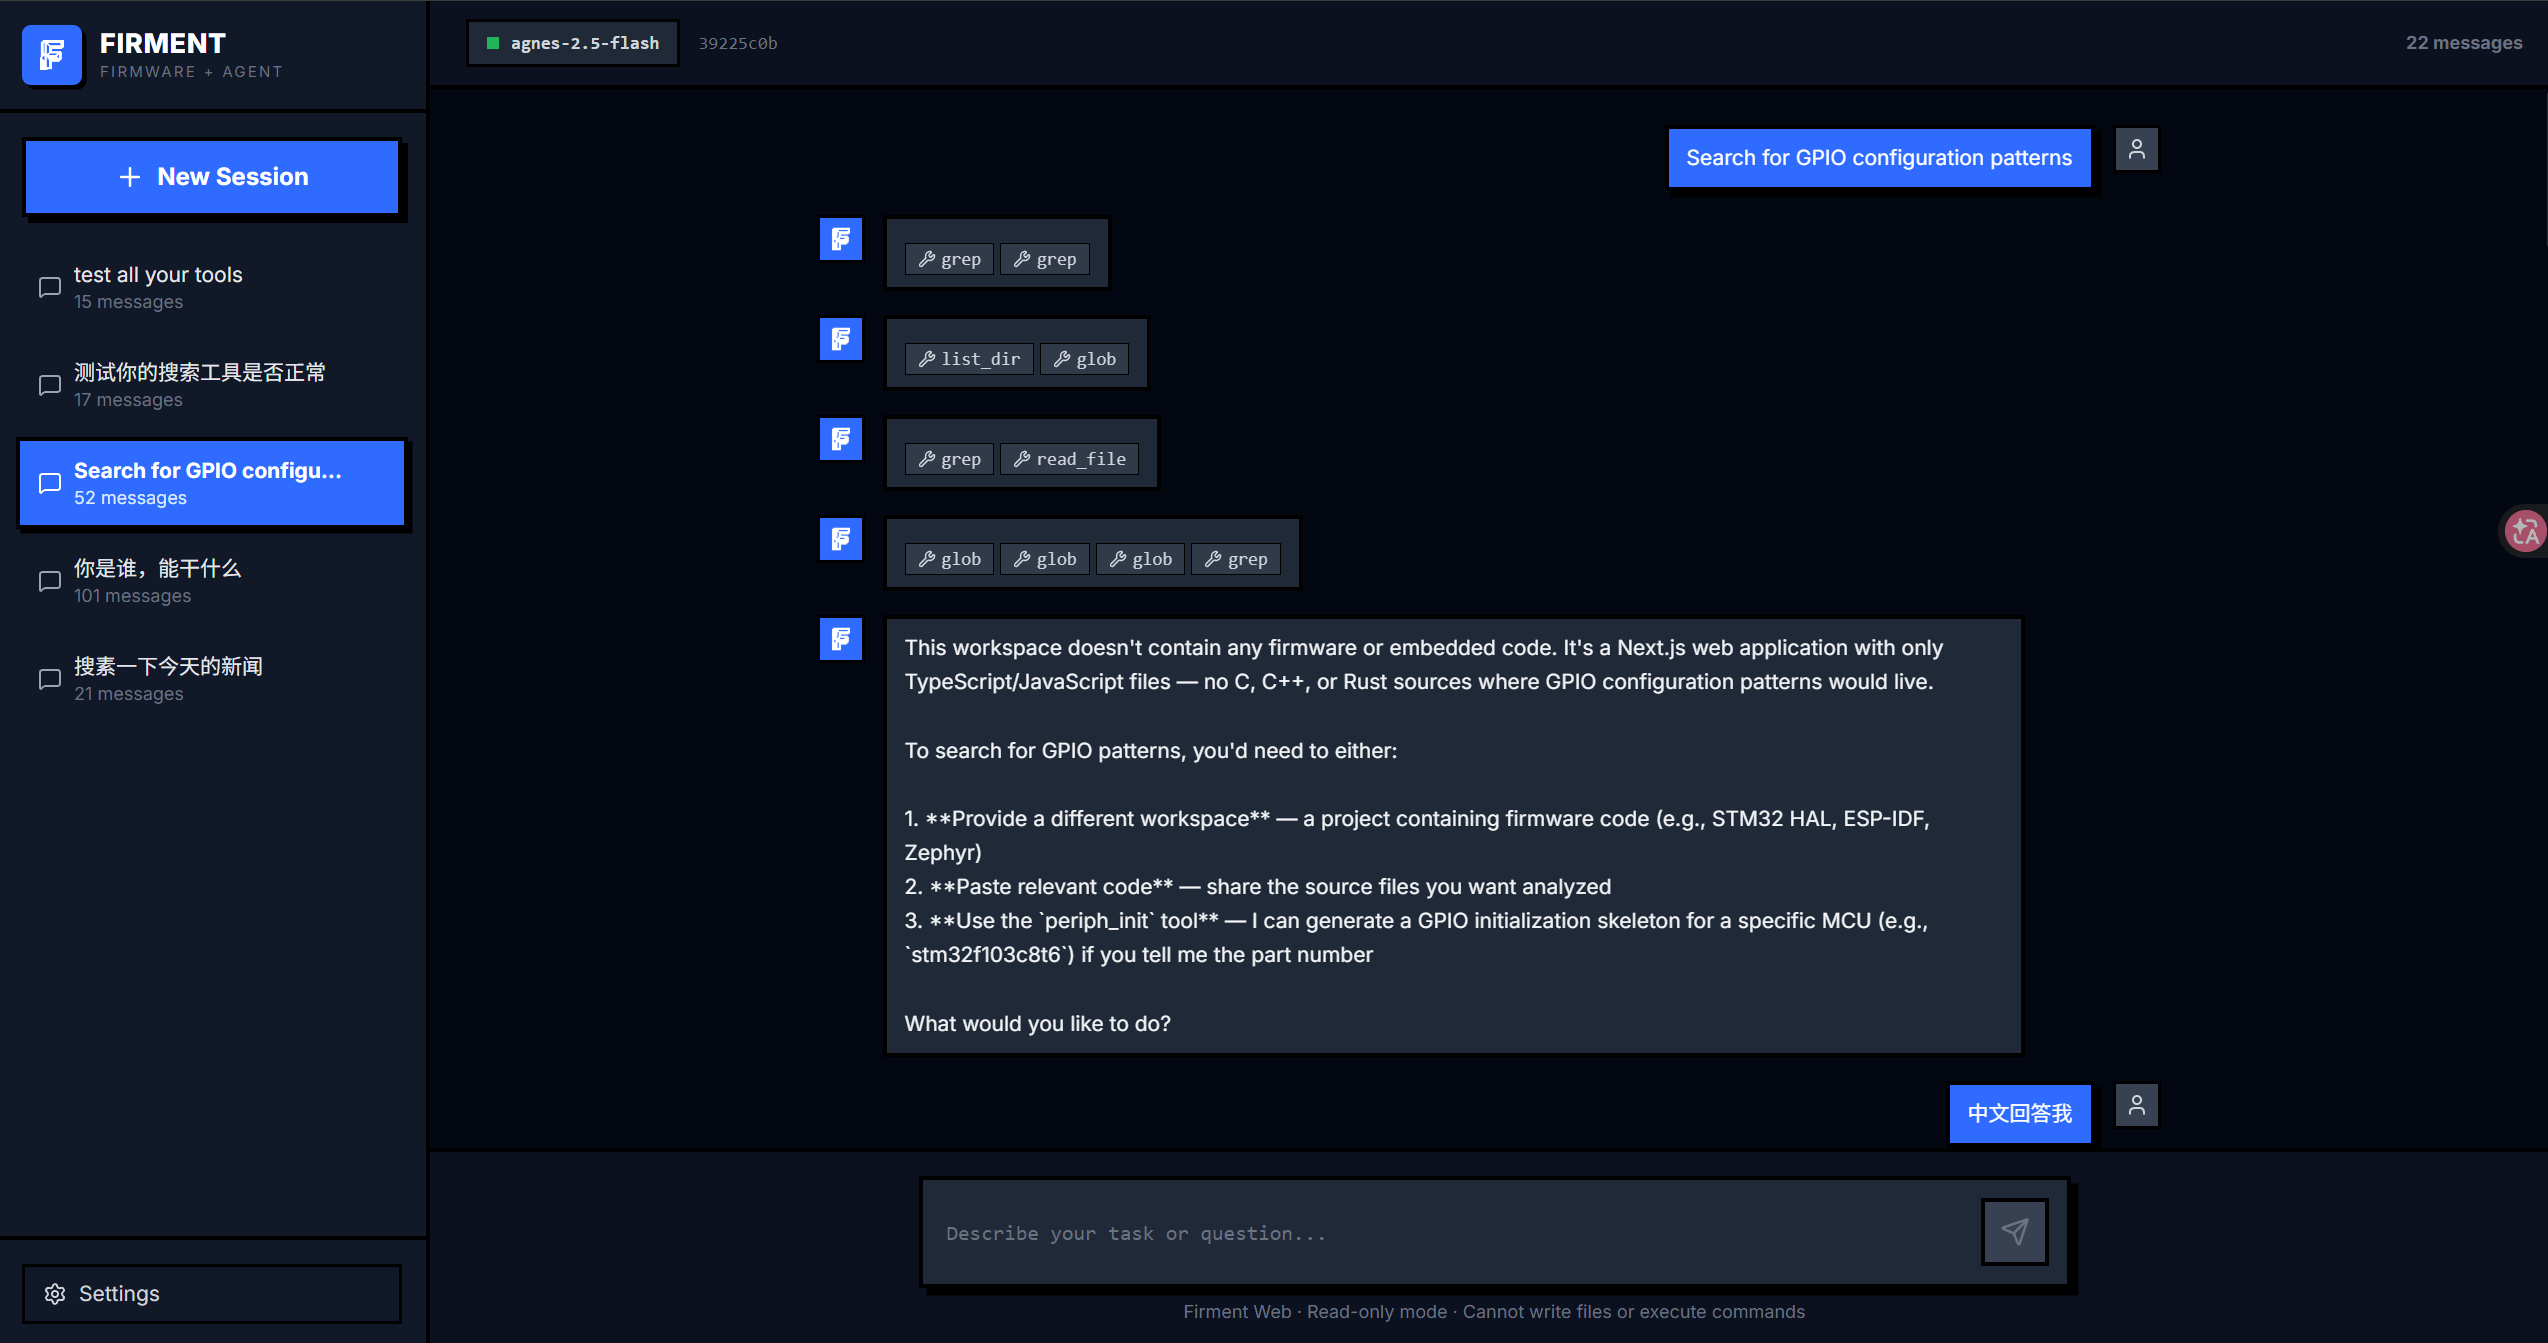2548x1343 pixels.
Task: Click the session ID 39225c0b
Action: [x=738, y=43]
